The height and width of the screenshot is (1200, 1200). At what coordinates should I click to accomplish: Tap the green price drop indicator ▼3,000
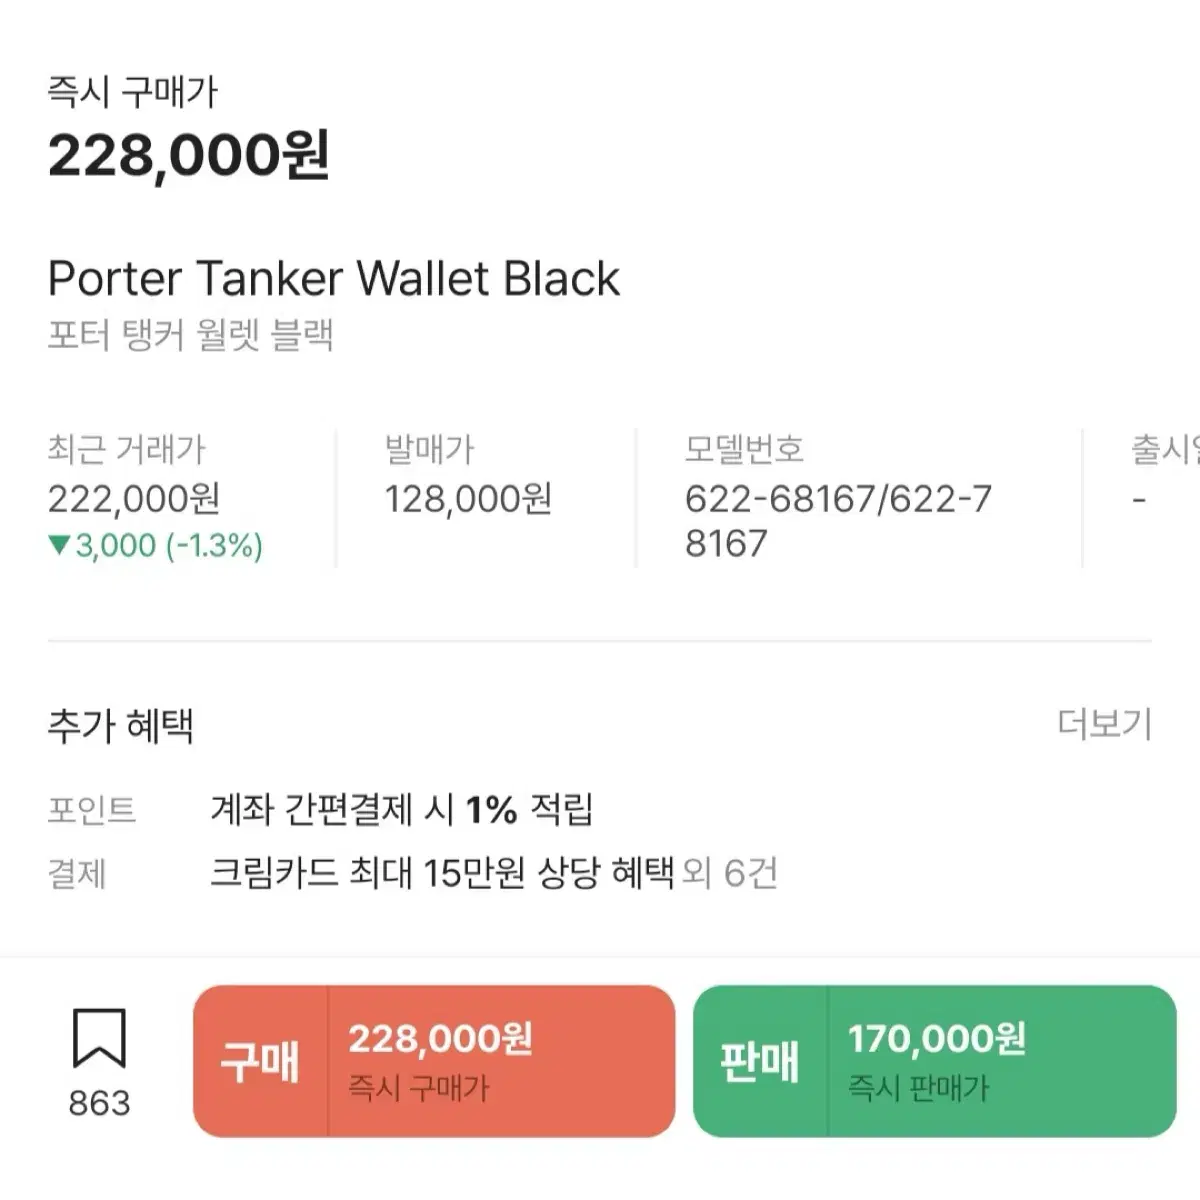155,546
